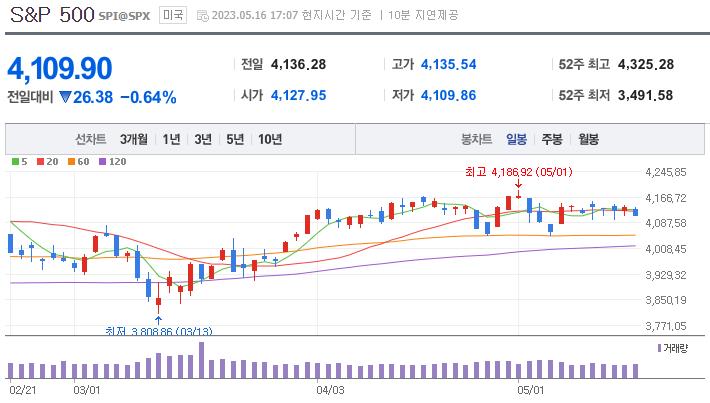
Task: Click the calendar icon beside the timestamp
Action: click(x=202, y=16)
